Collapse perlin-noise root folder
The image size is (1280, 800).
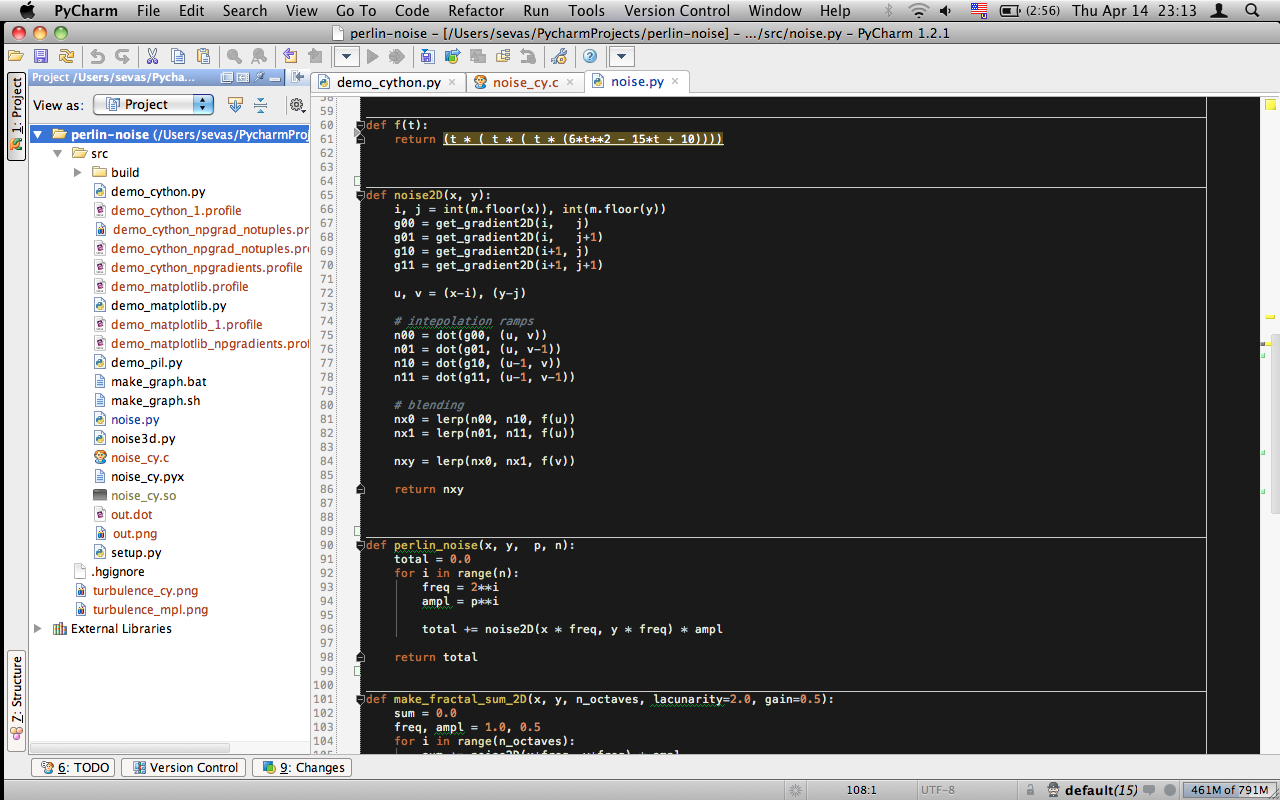38,134
